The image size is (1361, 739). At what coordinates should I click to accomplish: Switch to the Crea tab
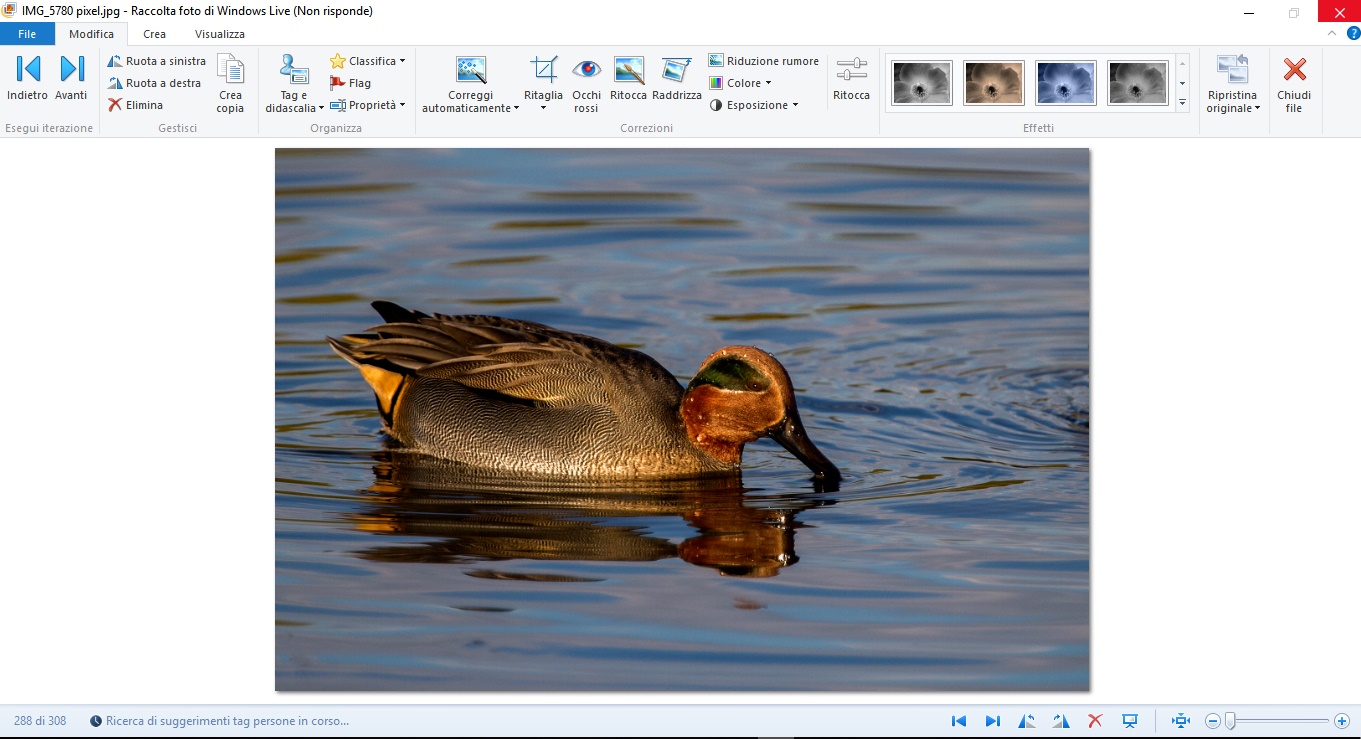(154, 34)
